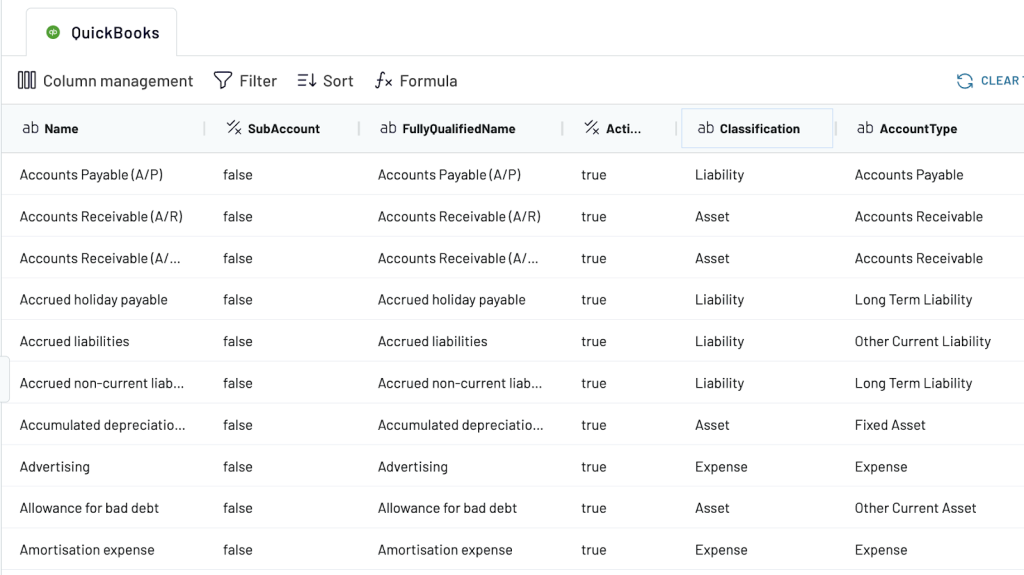
Task: Select the Amortisation expense name cell
Action: 87,550
